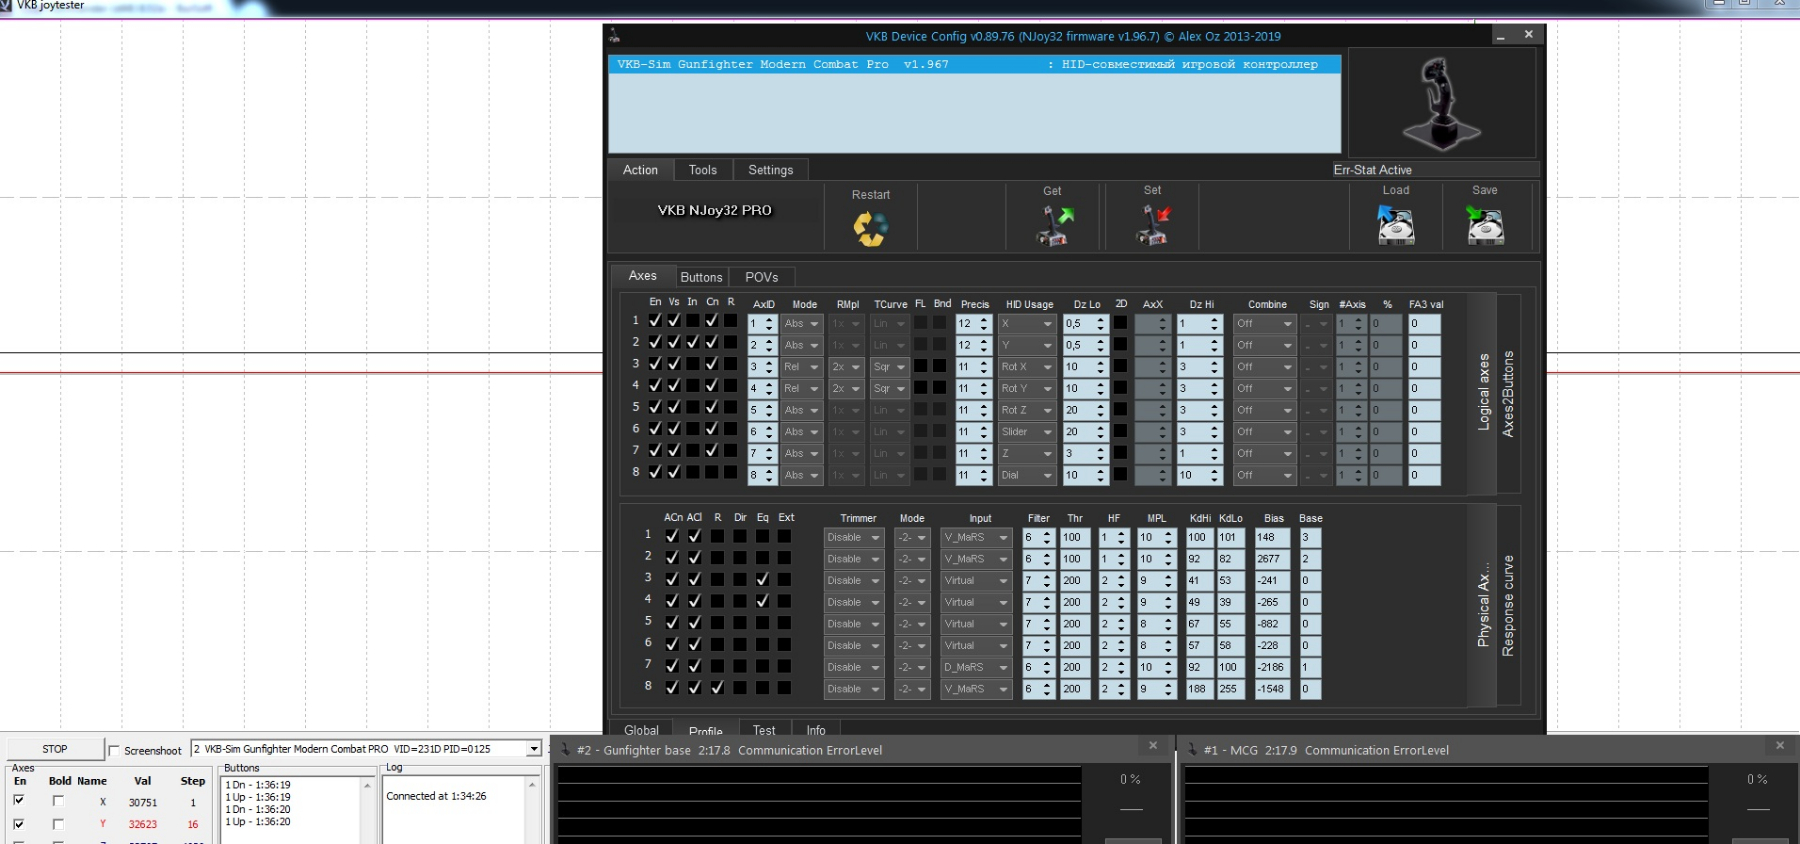Toggle the En checkbox for logical axis 1

(x=655, y=321)
